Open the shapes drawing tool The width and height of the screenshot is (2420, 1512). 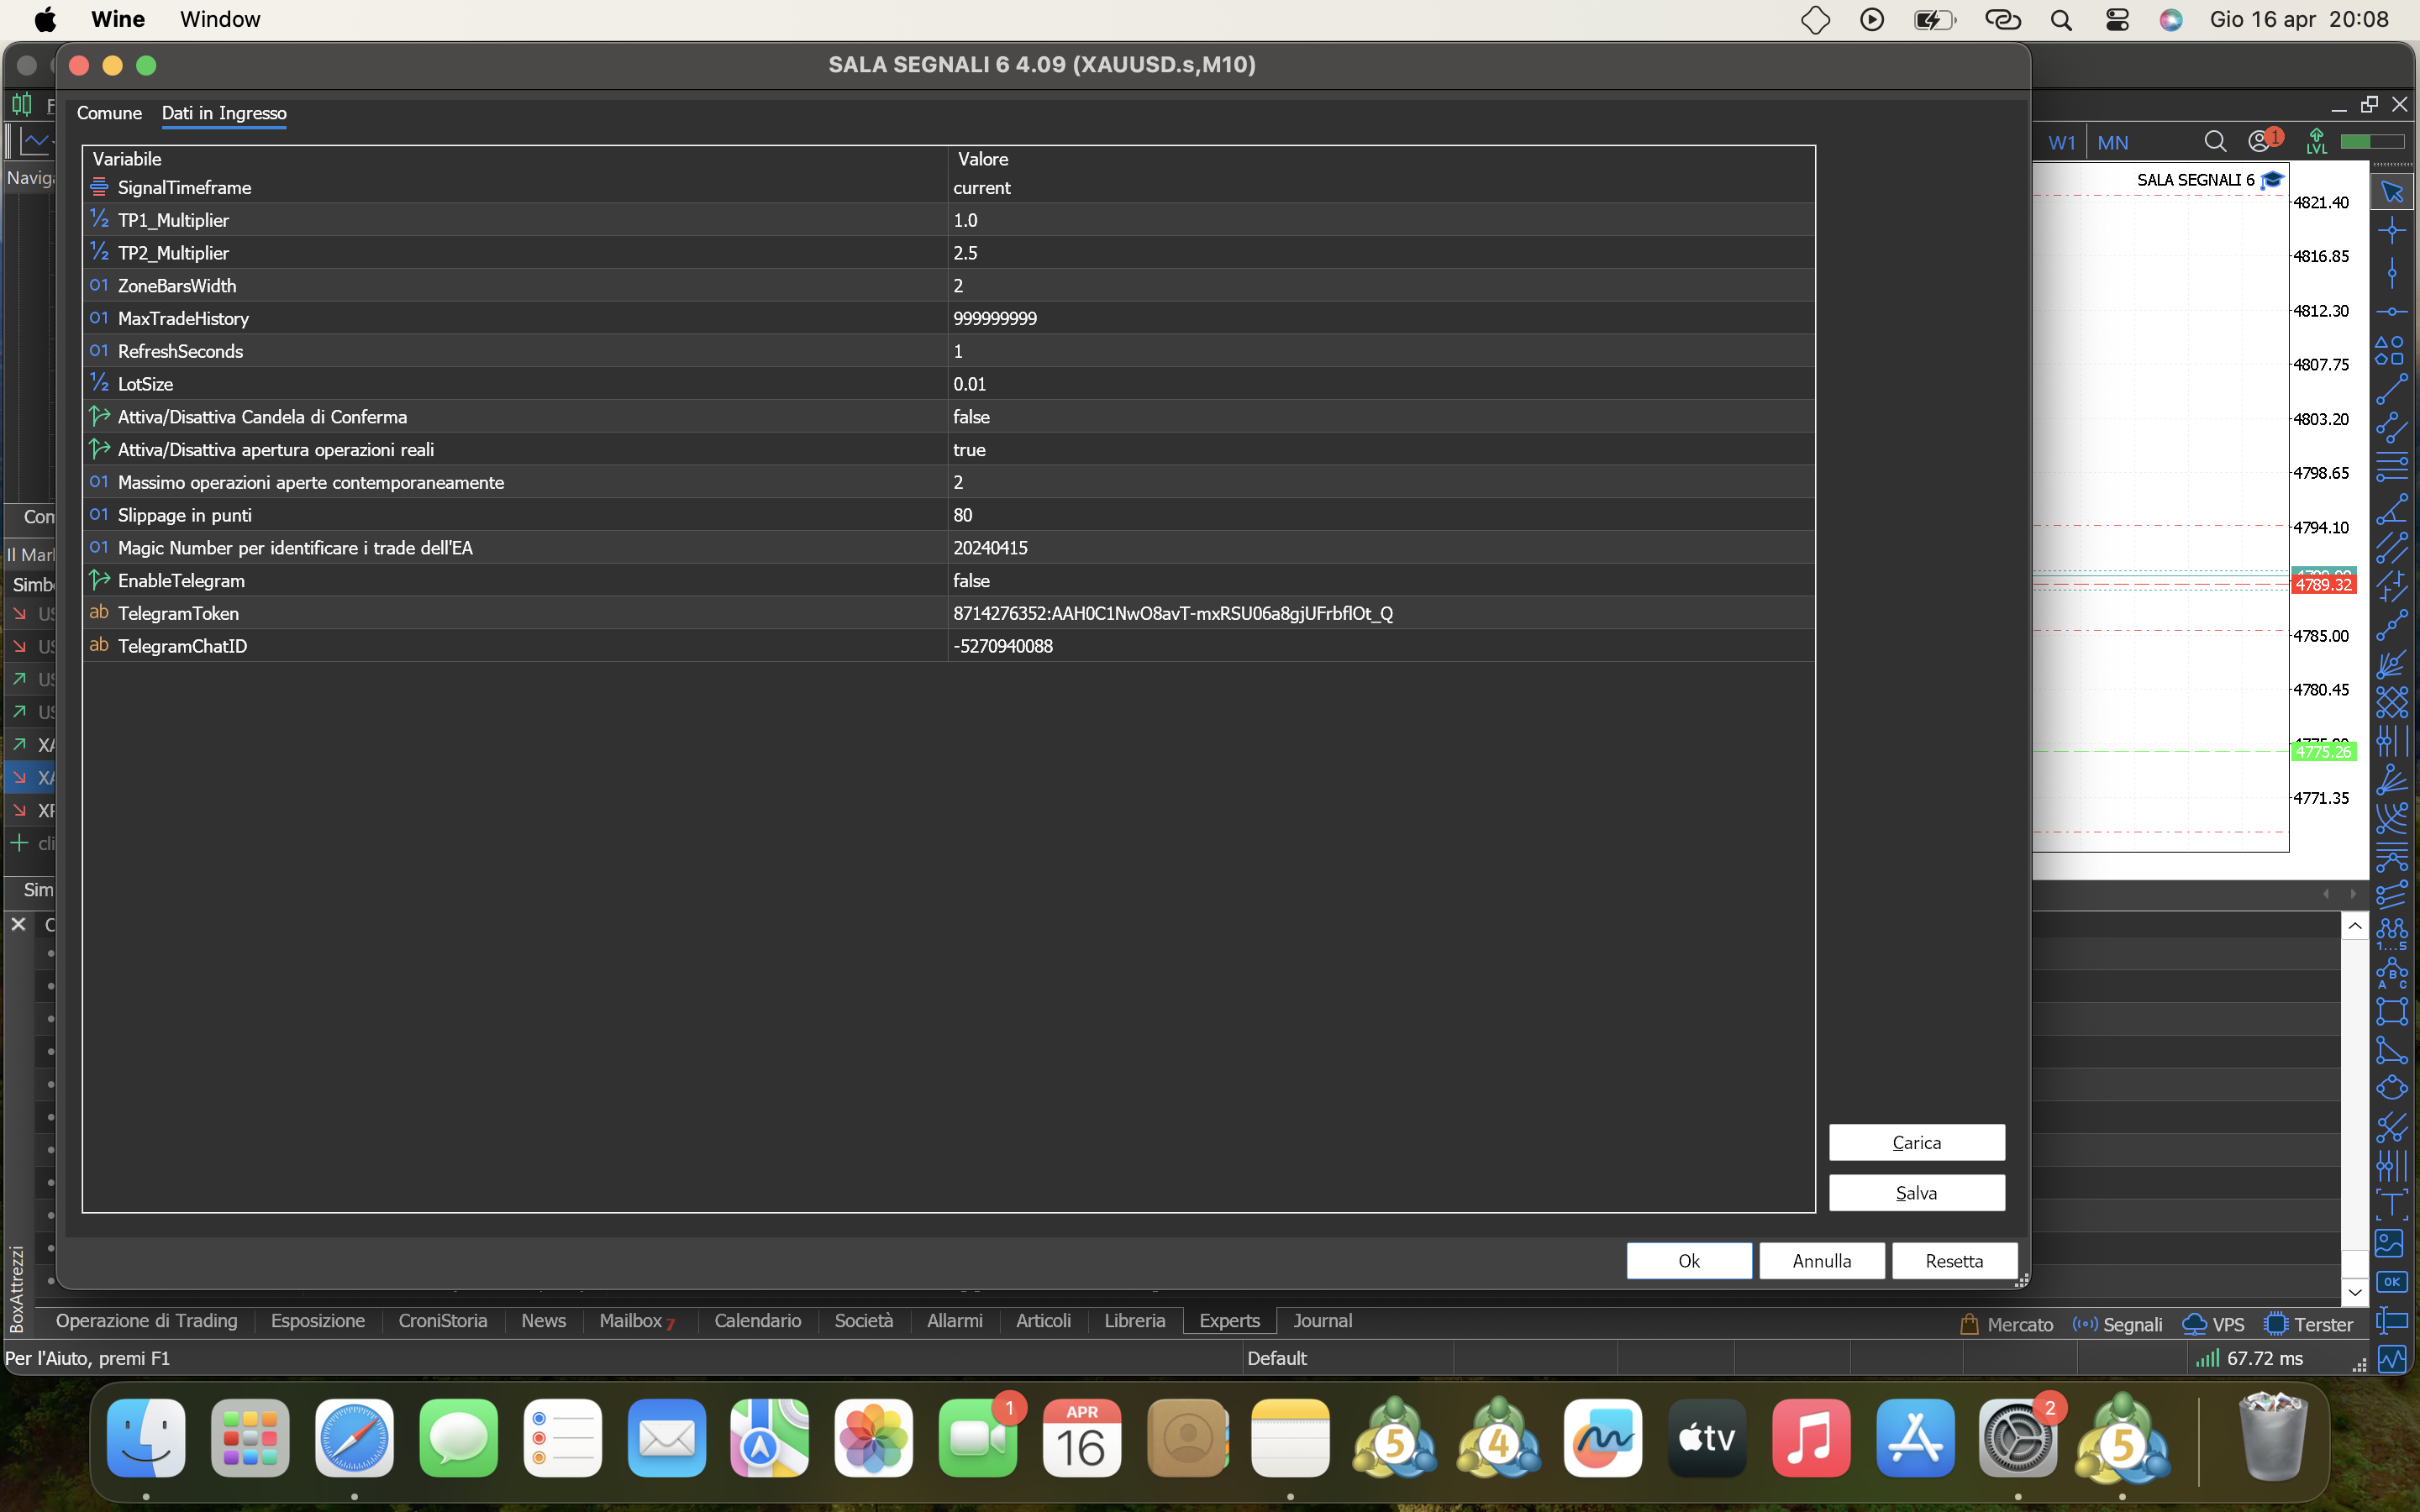(2389, 350)
